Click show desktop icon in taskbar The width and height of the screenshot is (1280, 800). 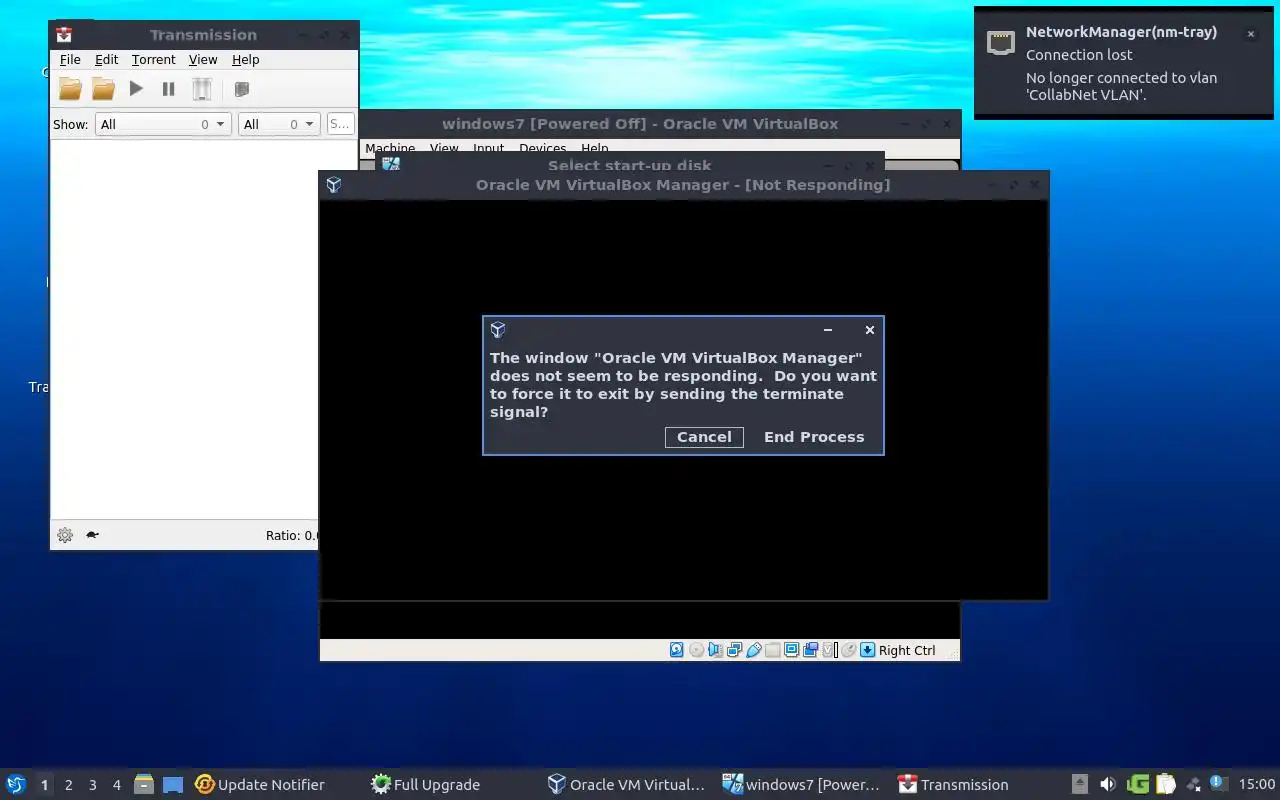click(x=173, y=785)
